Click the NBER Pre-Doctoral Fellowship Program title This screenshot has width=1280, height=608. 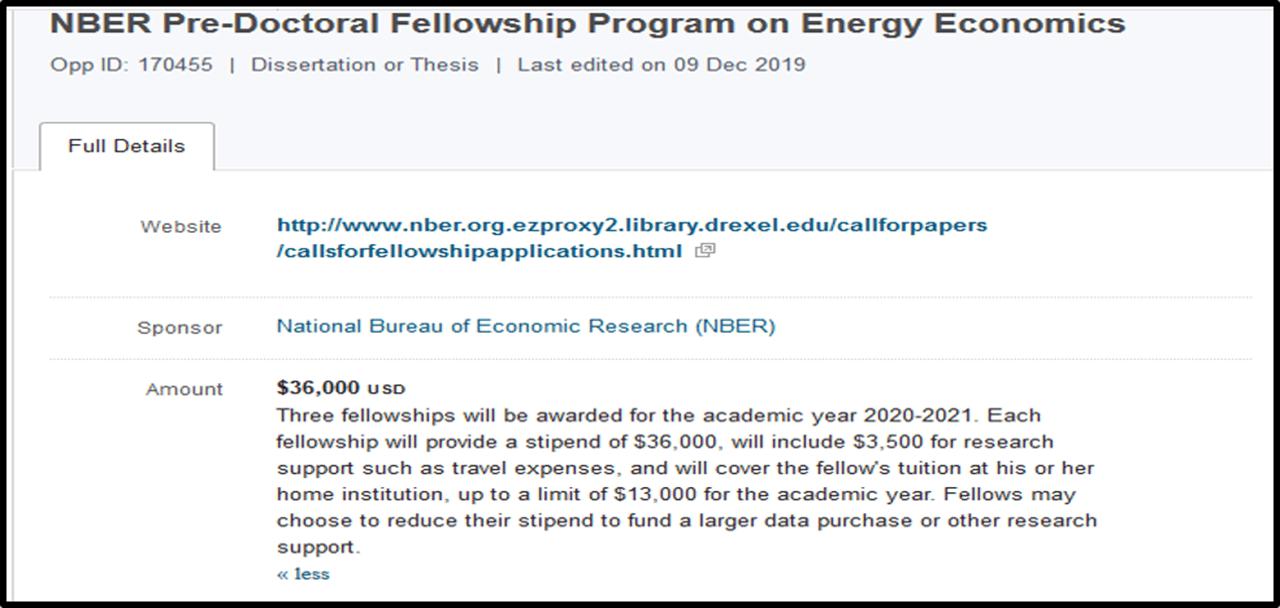click(587, 24)
